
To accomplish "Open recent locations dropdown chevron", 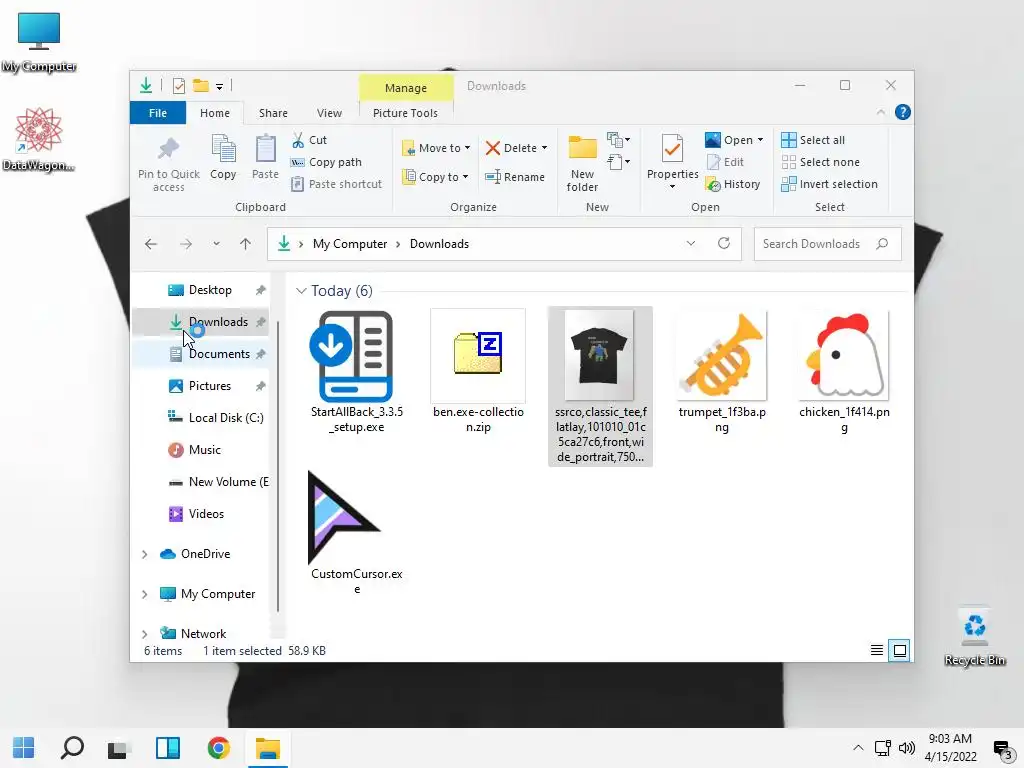I will point(216,244).
